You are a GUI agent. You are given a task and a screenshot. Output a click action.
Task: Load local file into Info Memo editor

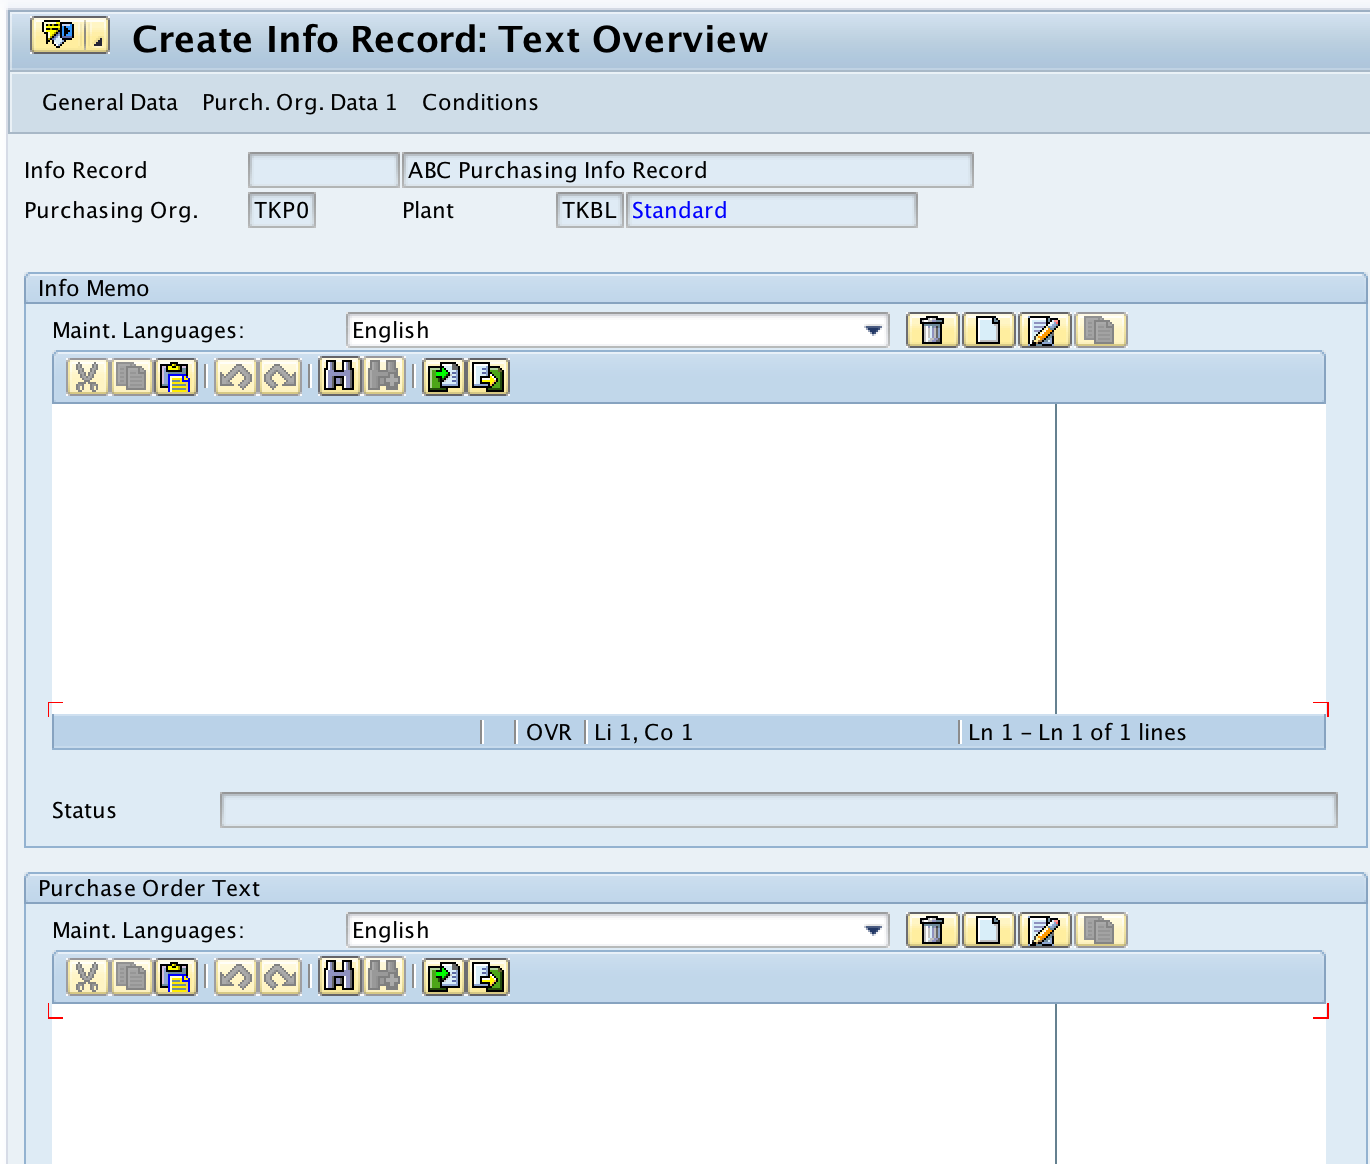(444, 377)
